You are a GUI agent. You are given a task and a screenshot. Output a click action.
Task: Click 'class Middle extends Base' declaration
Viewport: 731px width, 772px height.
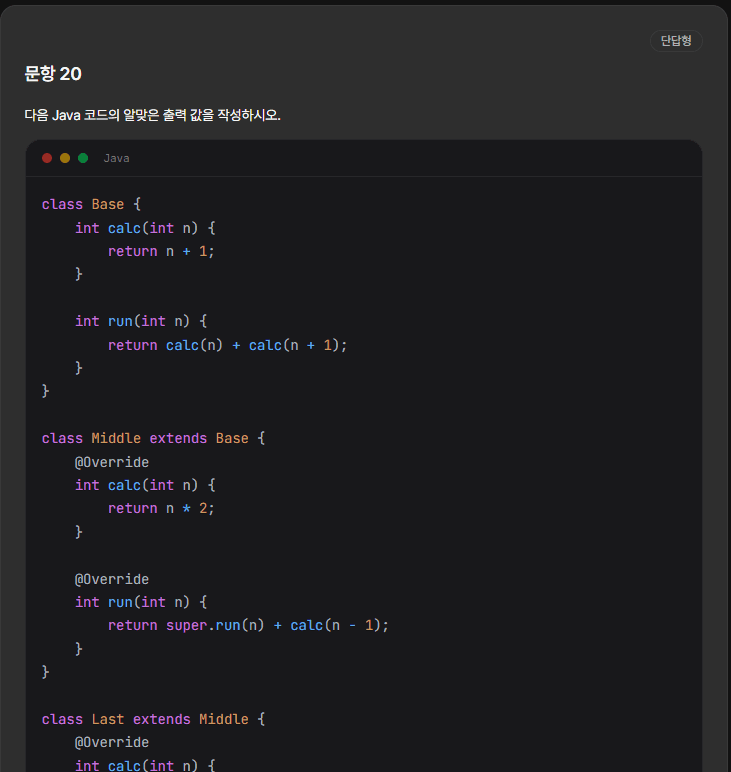154,438
